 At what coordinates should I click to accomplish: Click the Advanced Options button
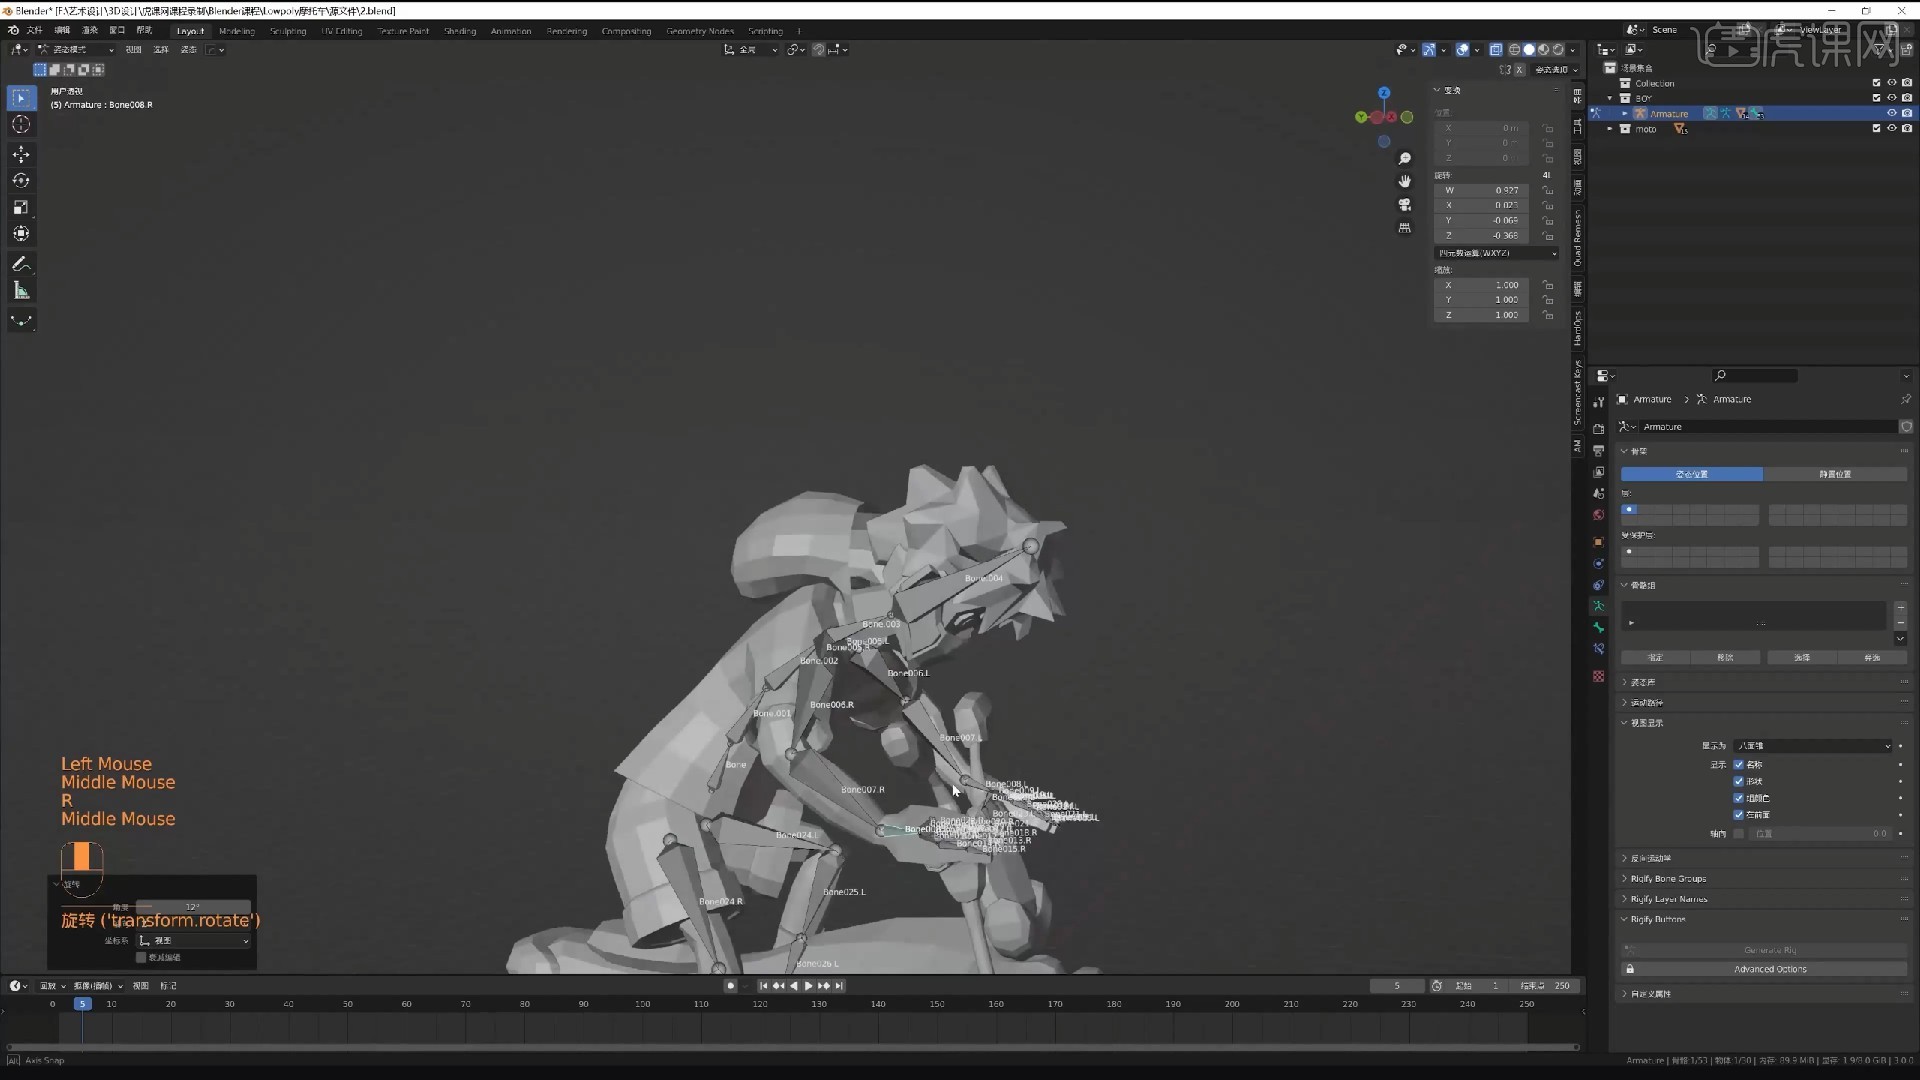[1769, 969]
